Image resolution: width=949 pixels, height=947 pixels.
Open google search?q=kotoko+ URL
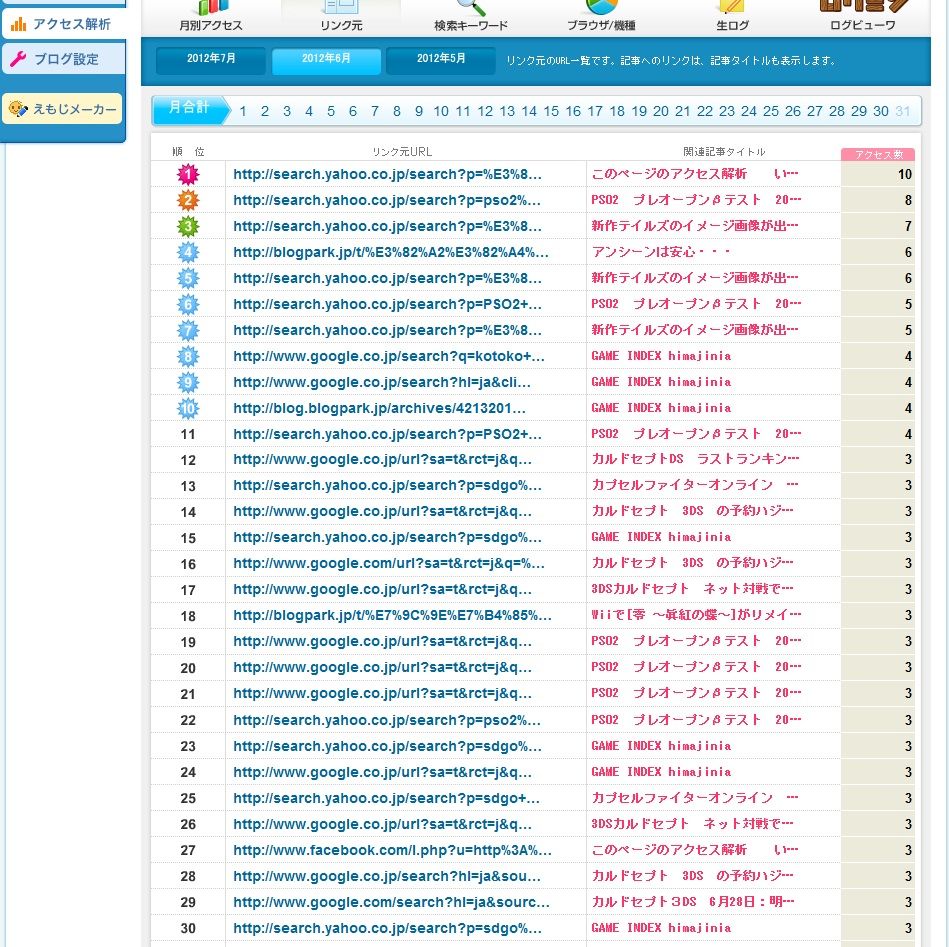[389, 356]
